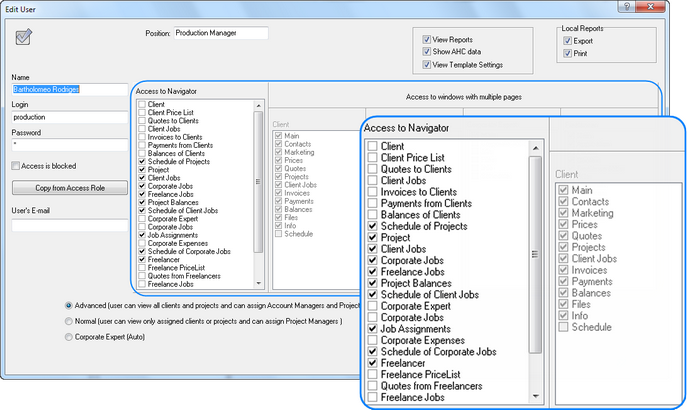The image size is (687, 410).
Task: Click the Position input field
Action: [x=221, y=33]
